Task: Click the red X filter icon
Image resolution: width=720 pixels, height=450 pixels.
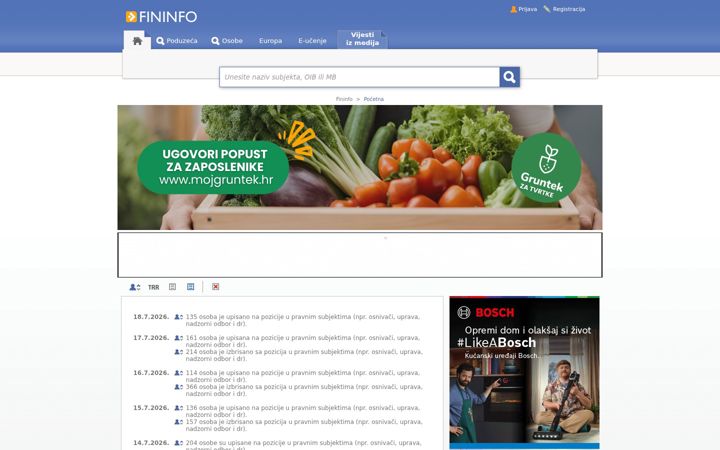Action: click(x=215, y=287)
